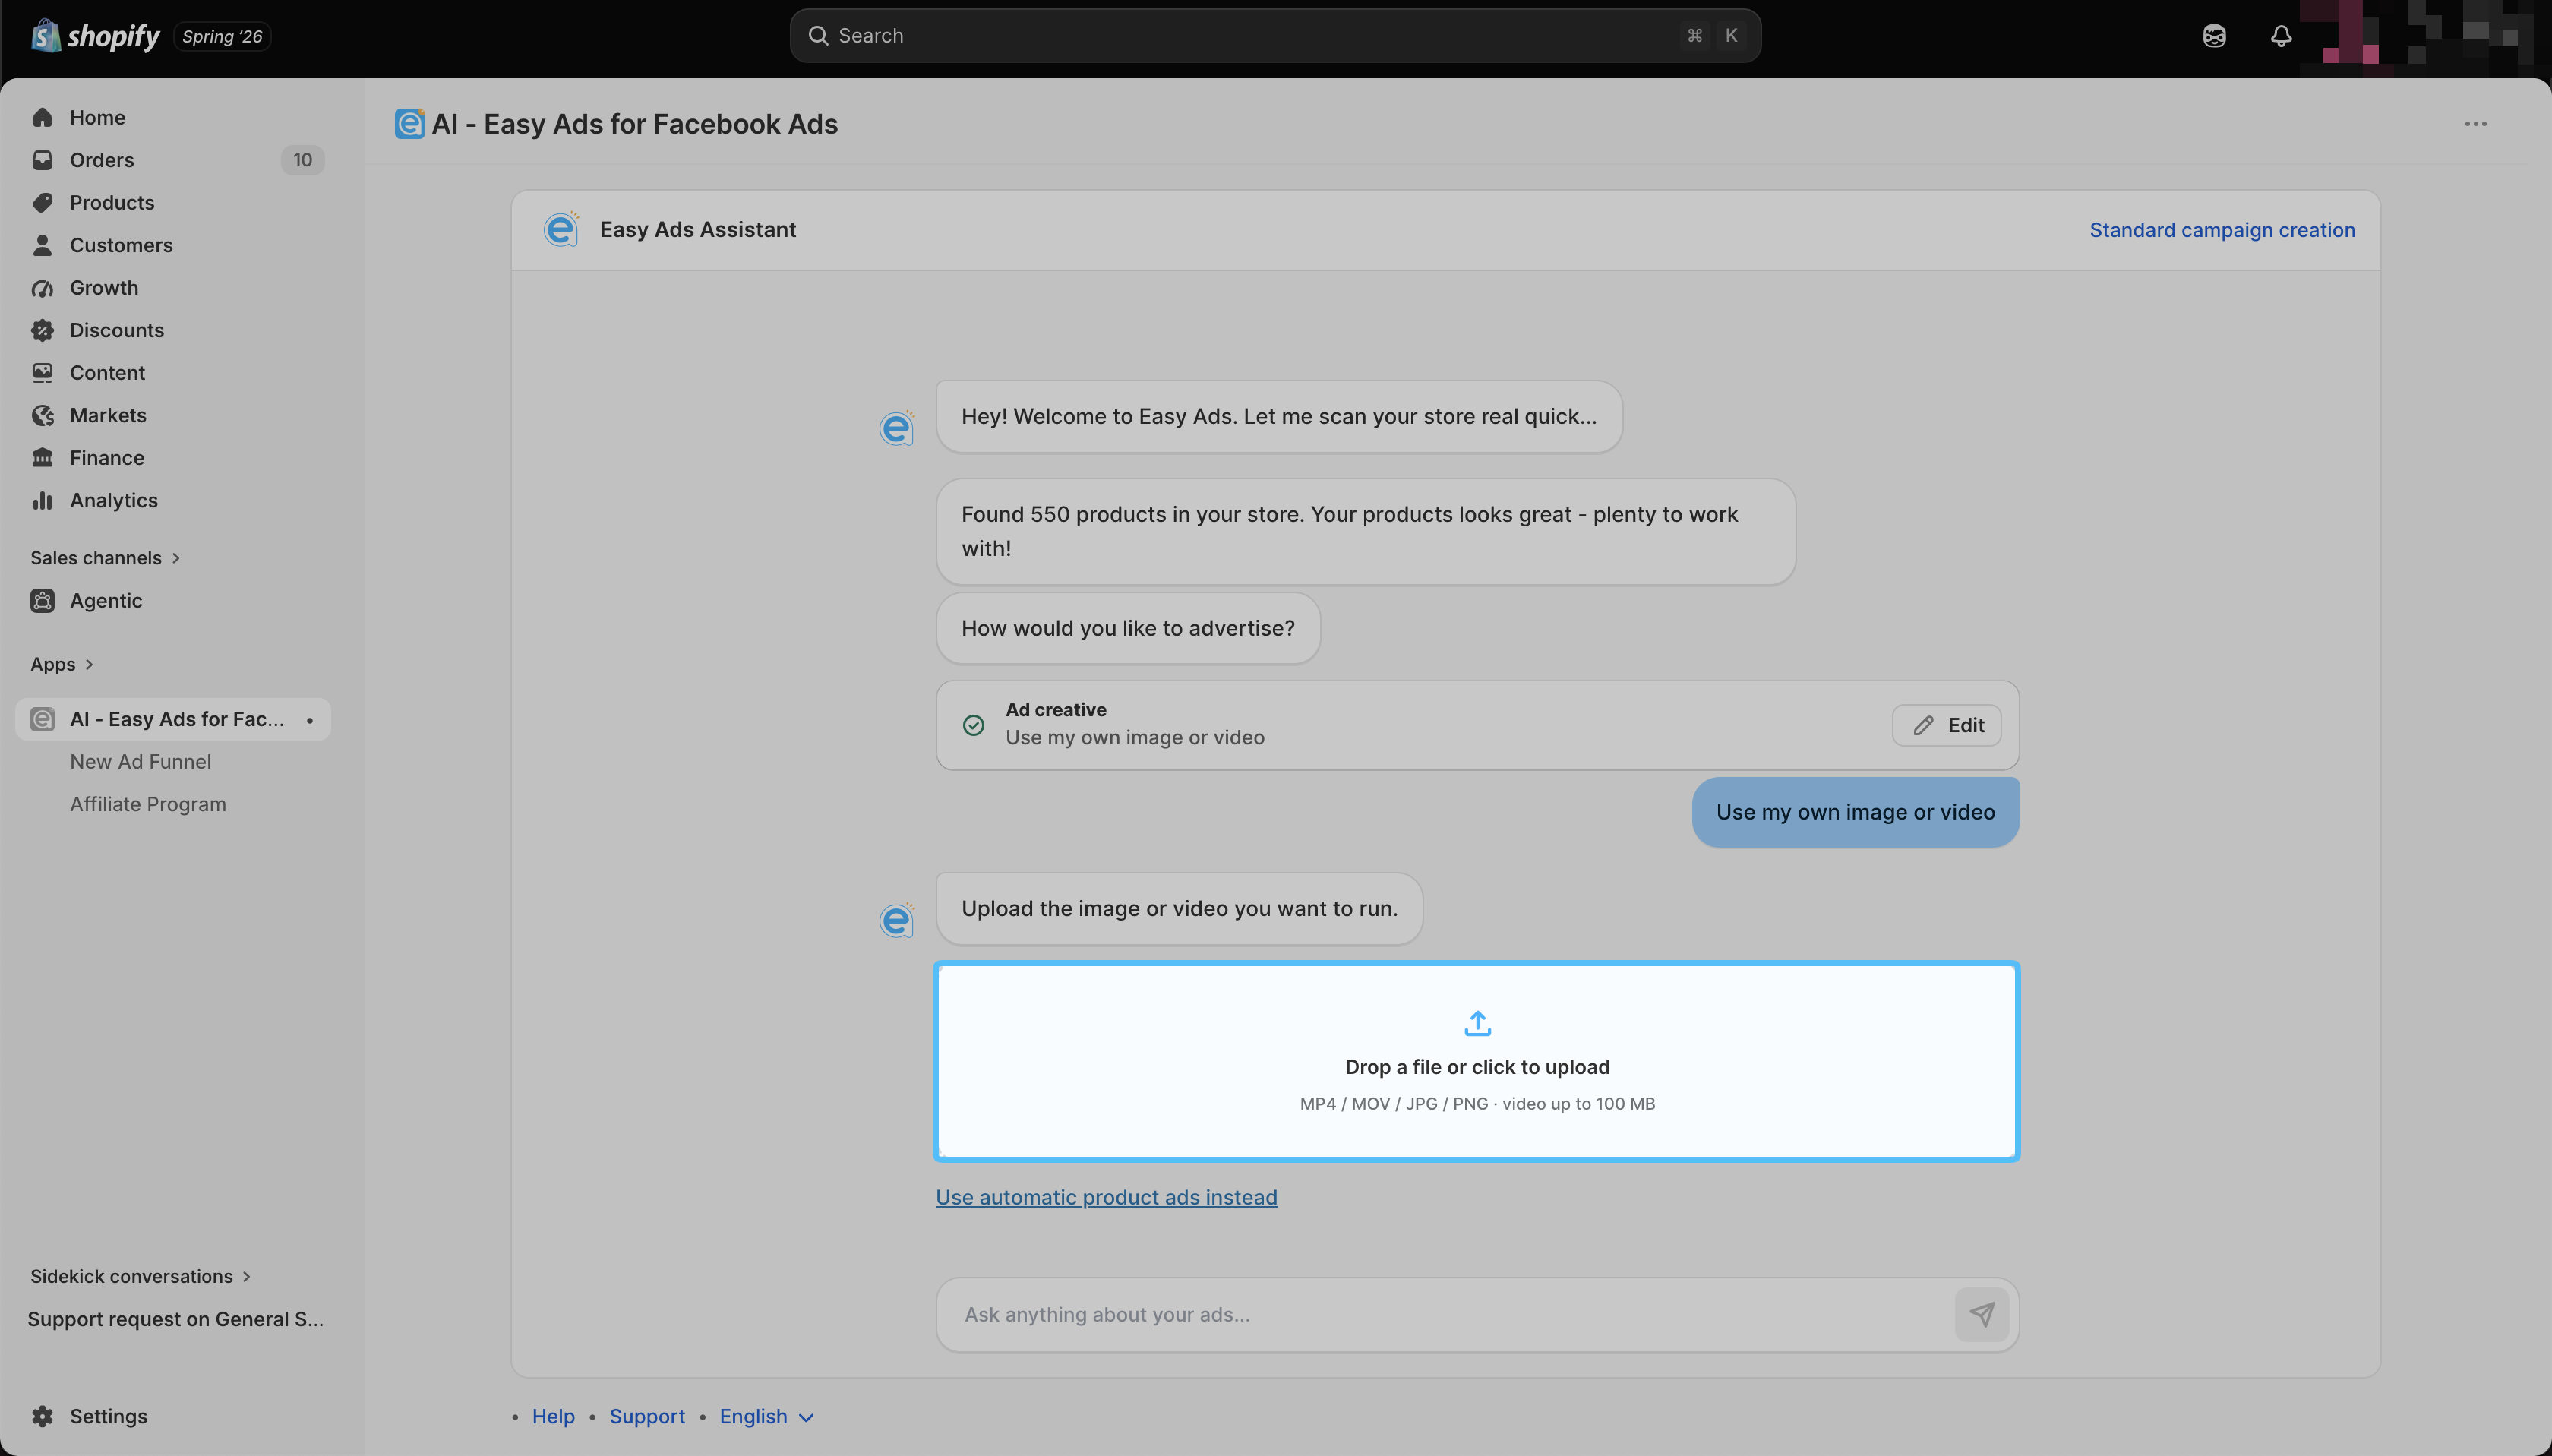The width and height of the screenshot is (2552, 1456).
Task: Expand the Apps section
Action: point(62,664)
